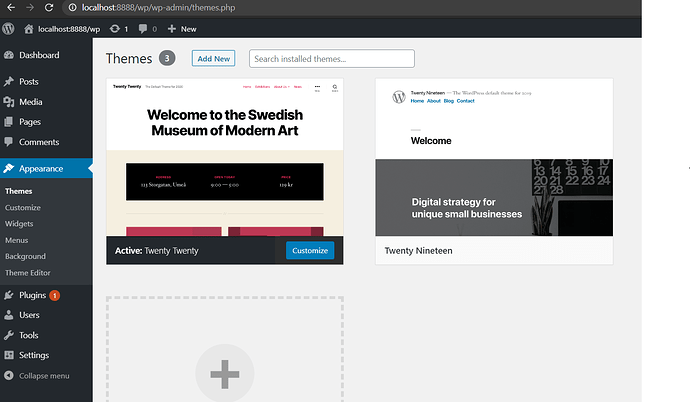
Task: Click the Dashboard gauge icon in sidebar
Action: (x=9, y=55)
